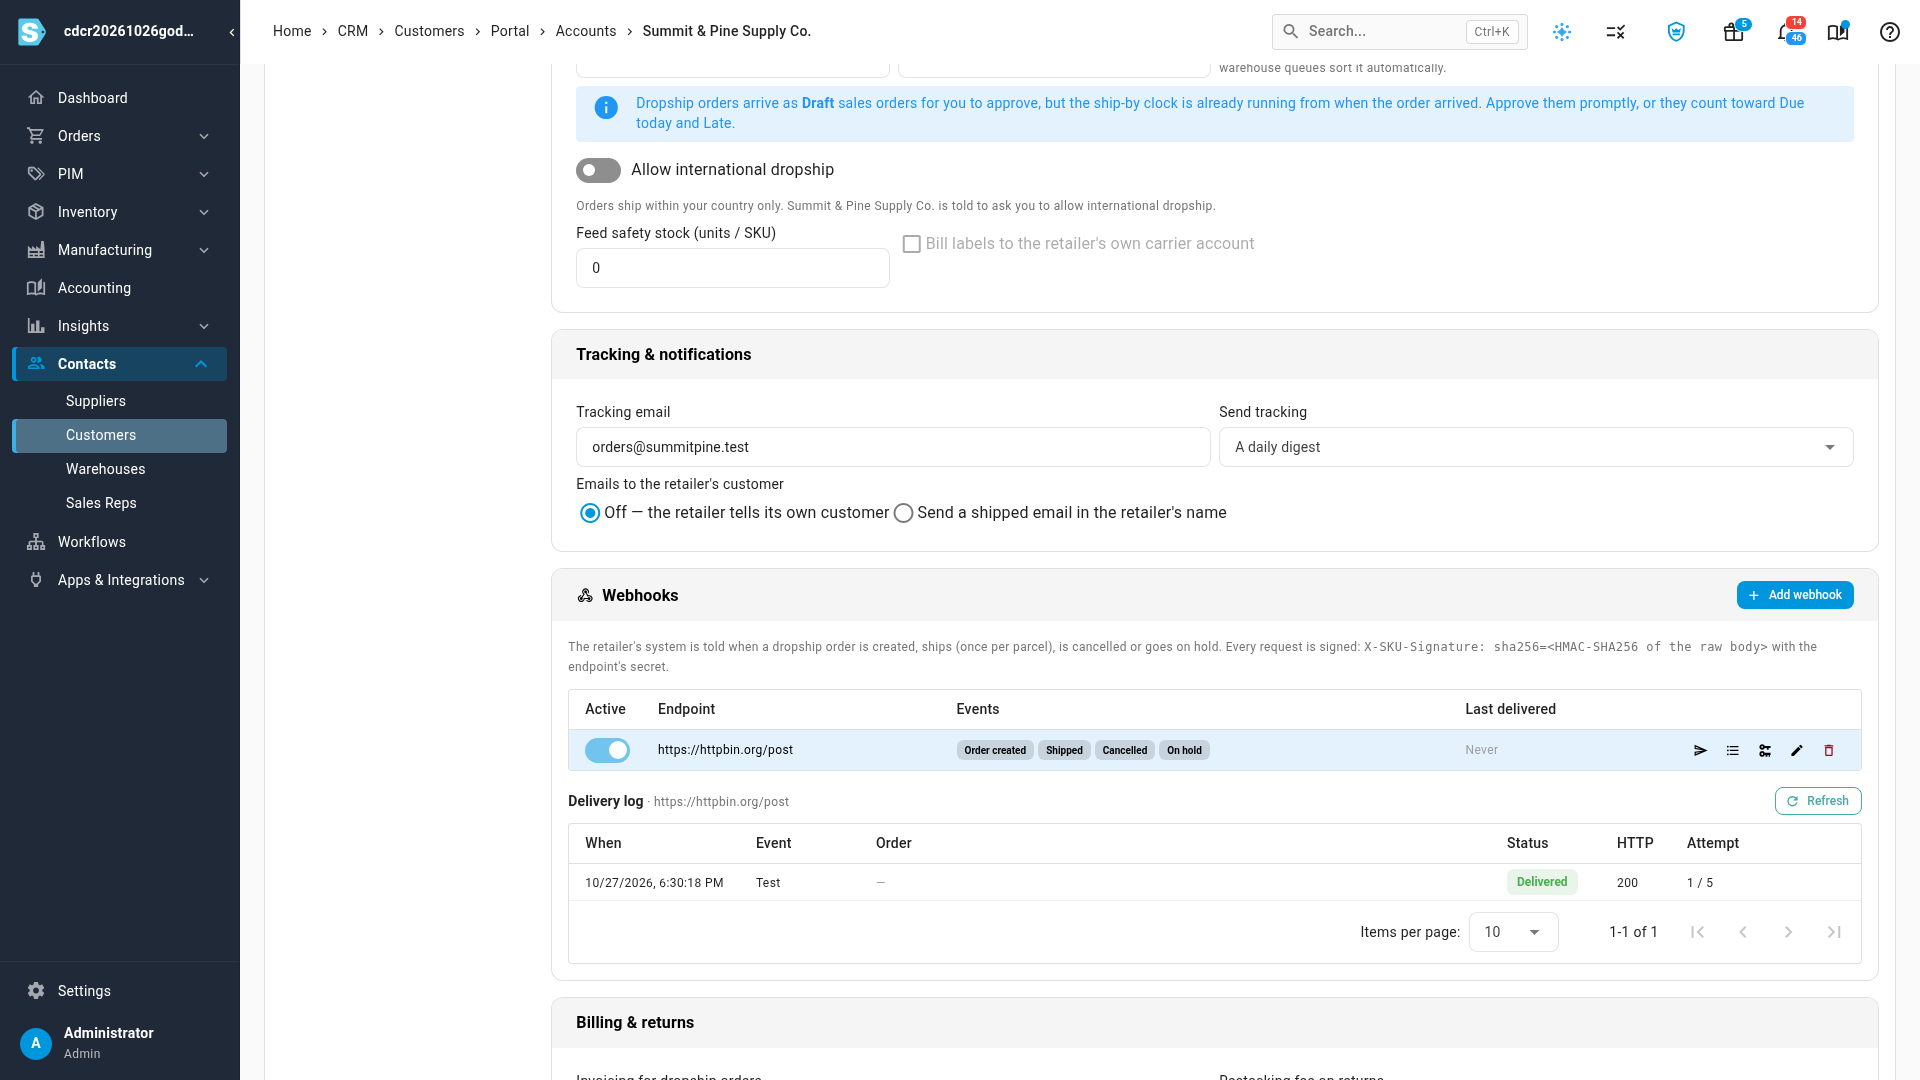Focus the Search box in the header

click(1399, 32)
